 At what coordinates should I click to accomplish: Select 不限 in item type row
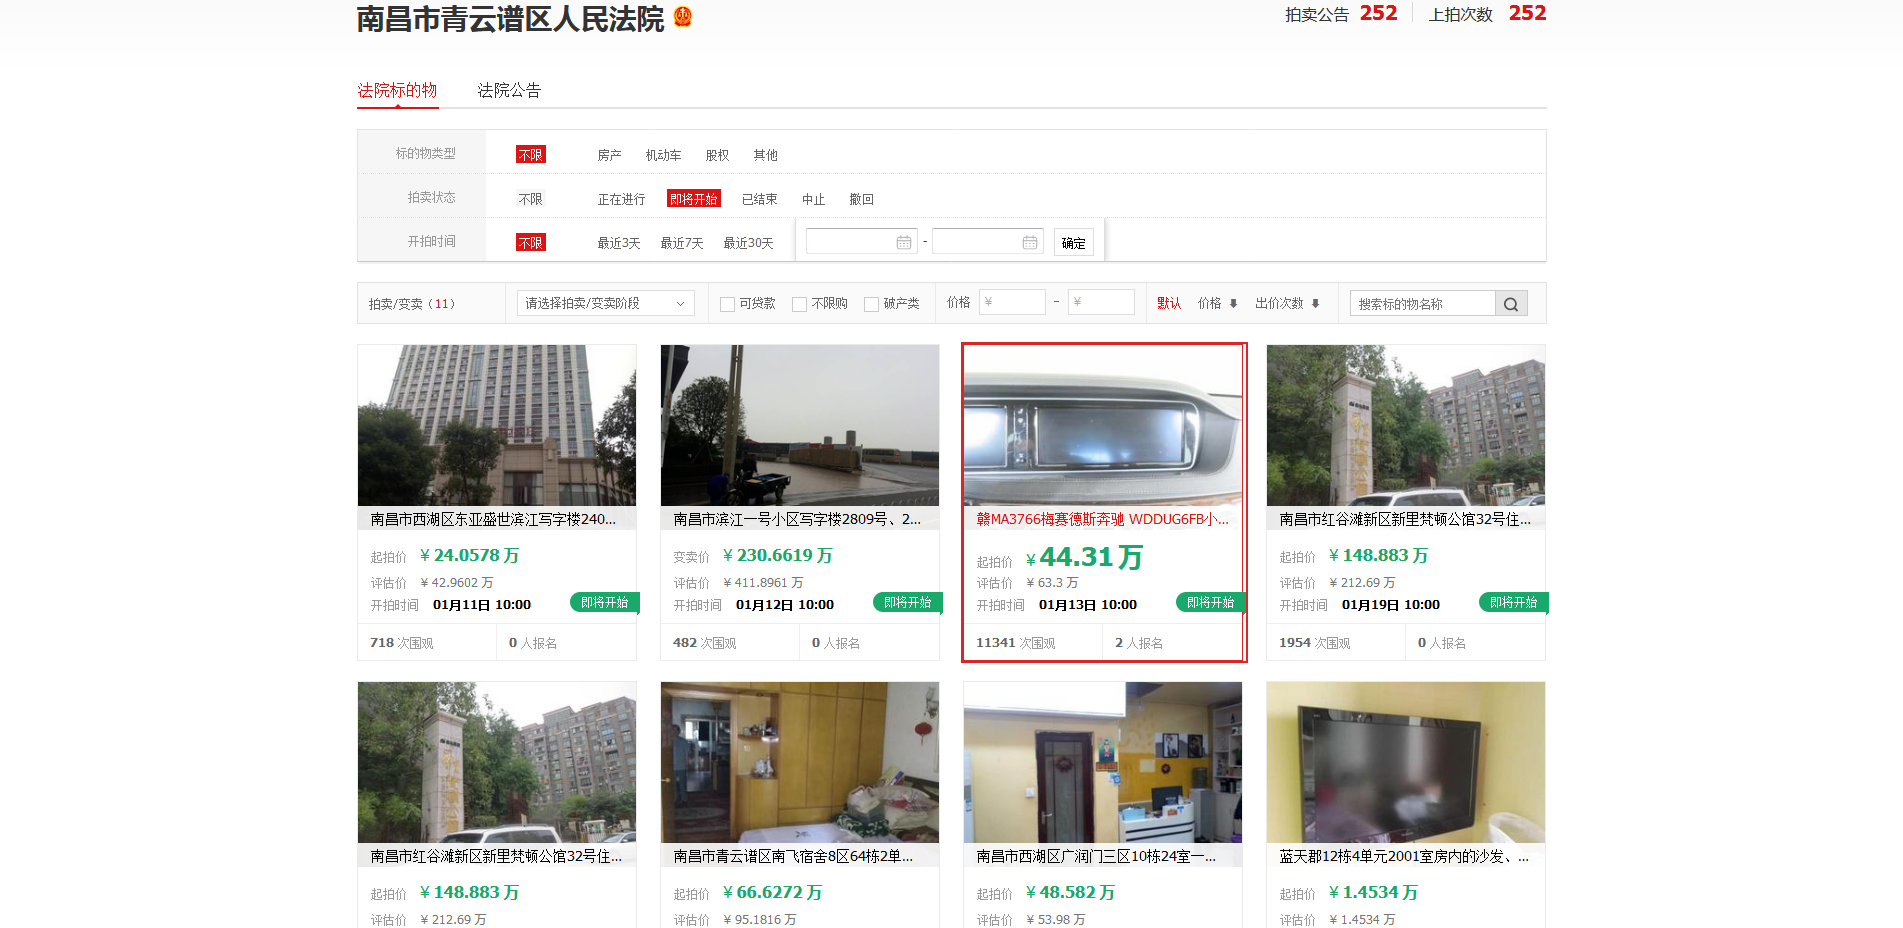tap(531, 155)
